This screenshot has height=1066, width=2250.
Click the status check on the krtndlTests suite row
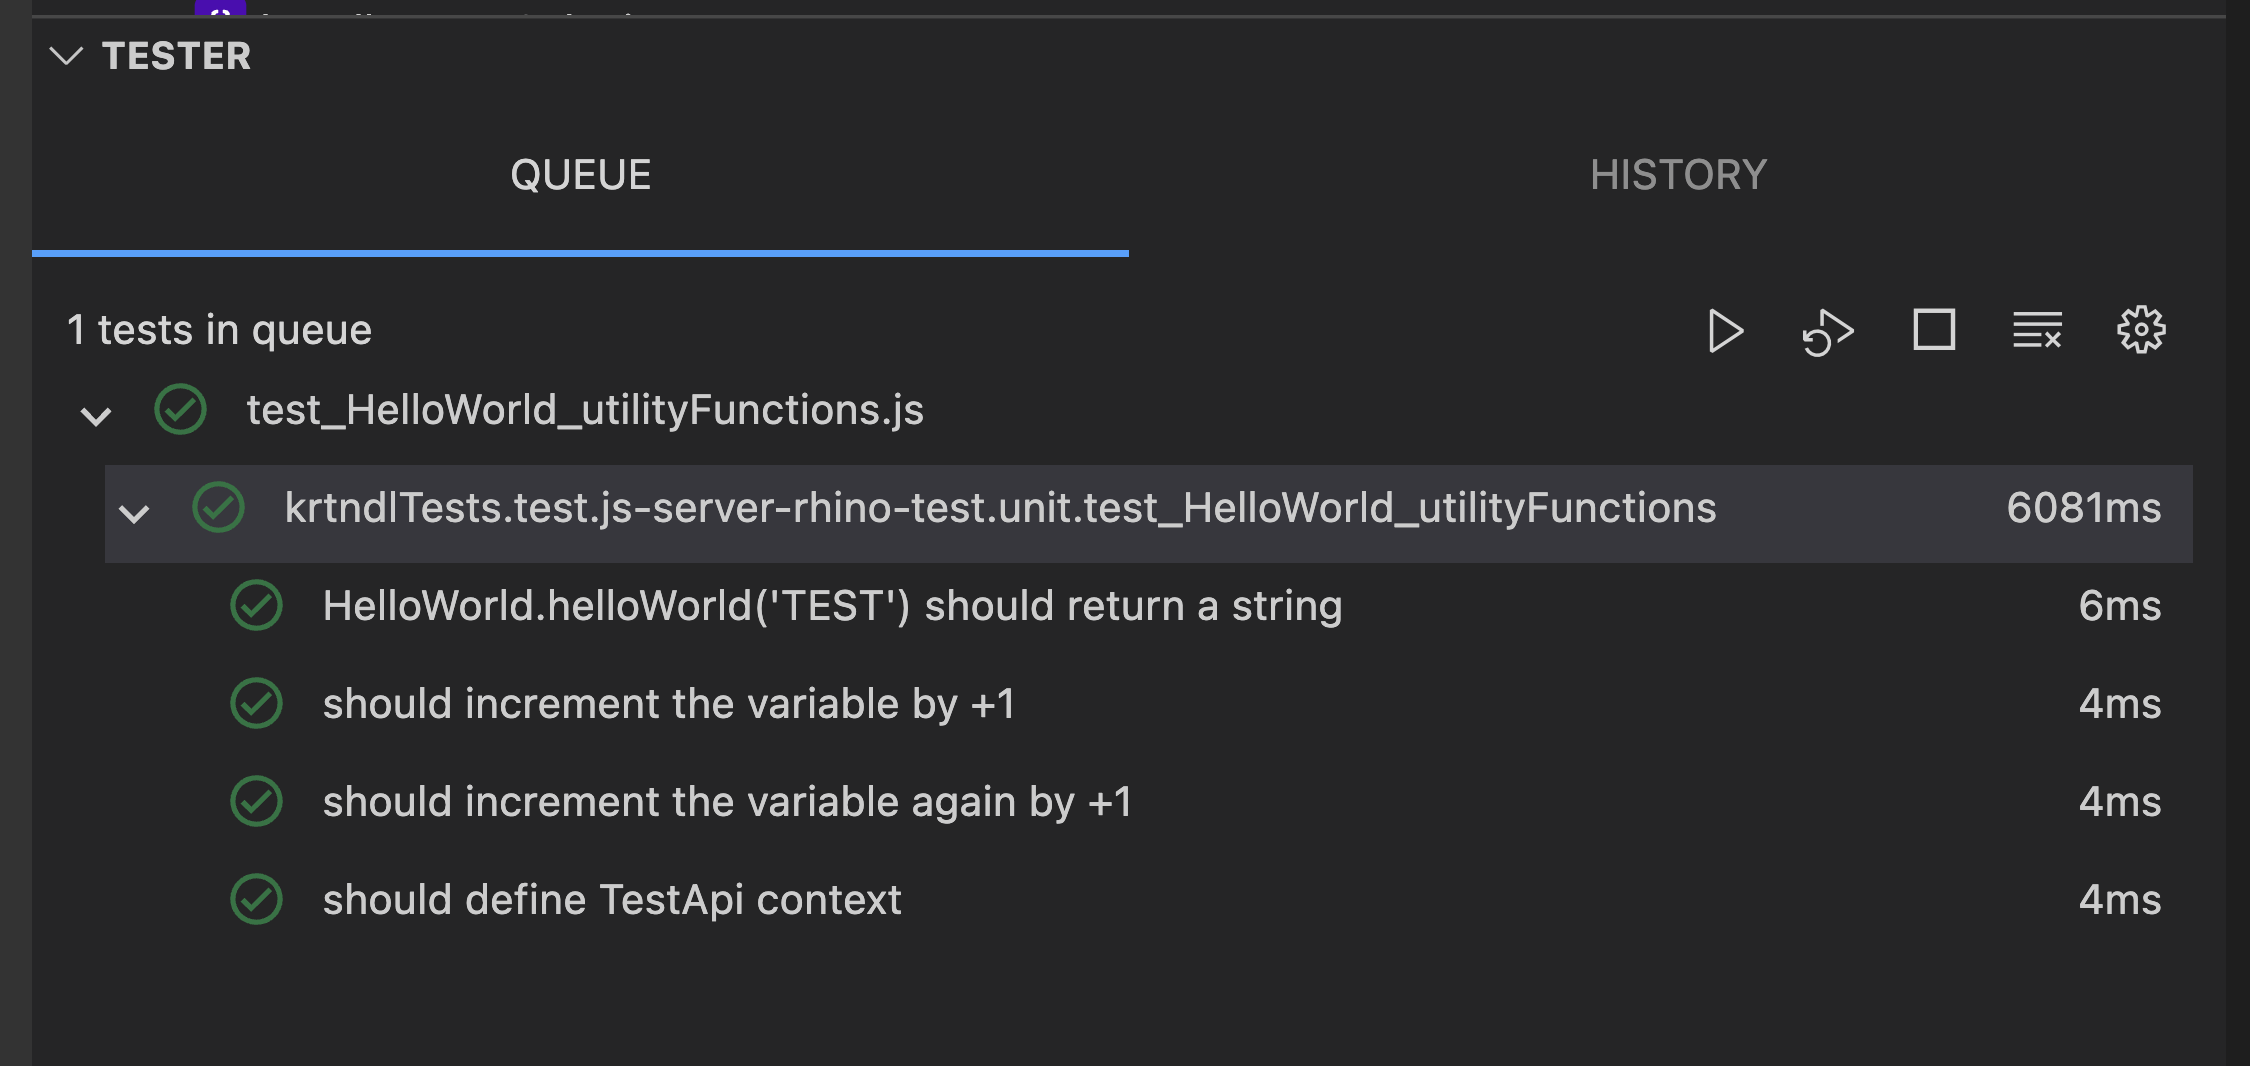pyautogui.click(x=218, y=509)
